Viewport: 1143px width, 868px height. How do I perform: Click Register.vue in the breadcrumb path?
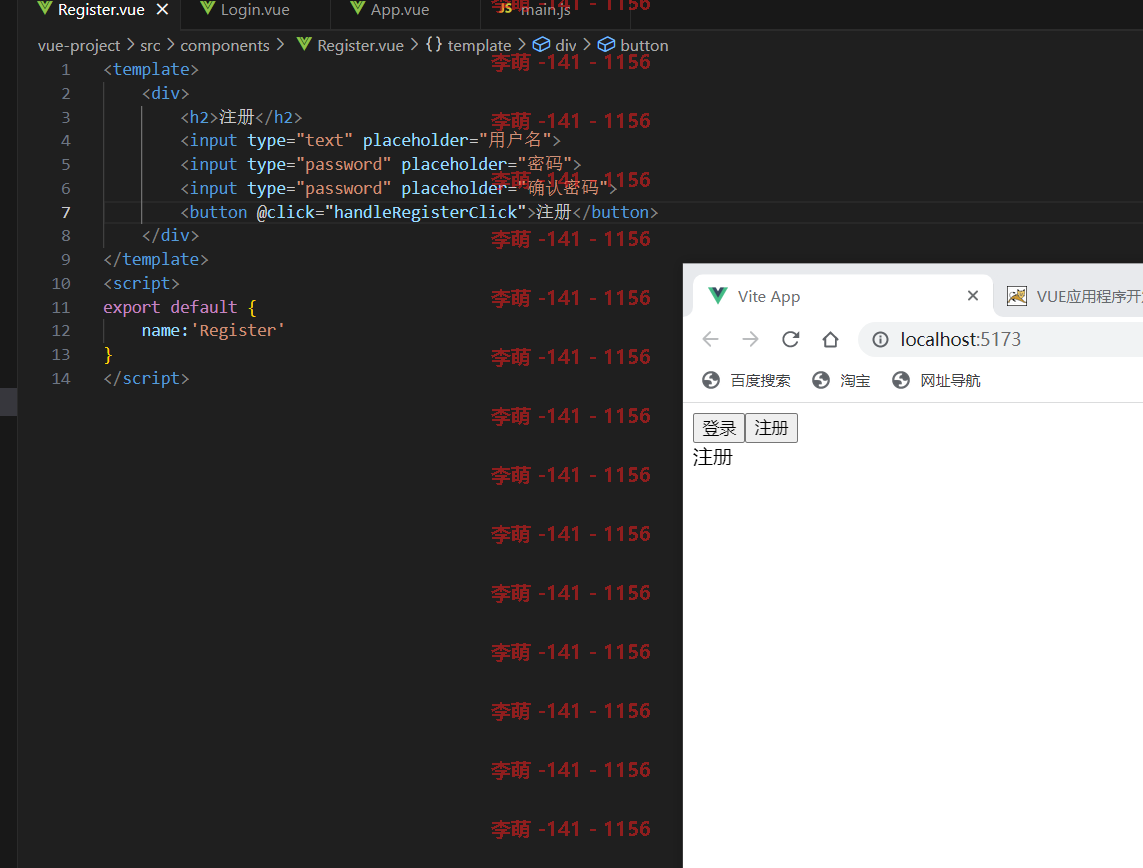[360, 45]
